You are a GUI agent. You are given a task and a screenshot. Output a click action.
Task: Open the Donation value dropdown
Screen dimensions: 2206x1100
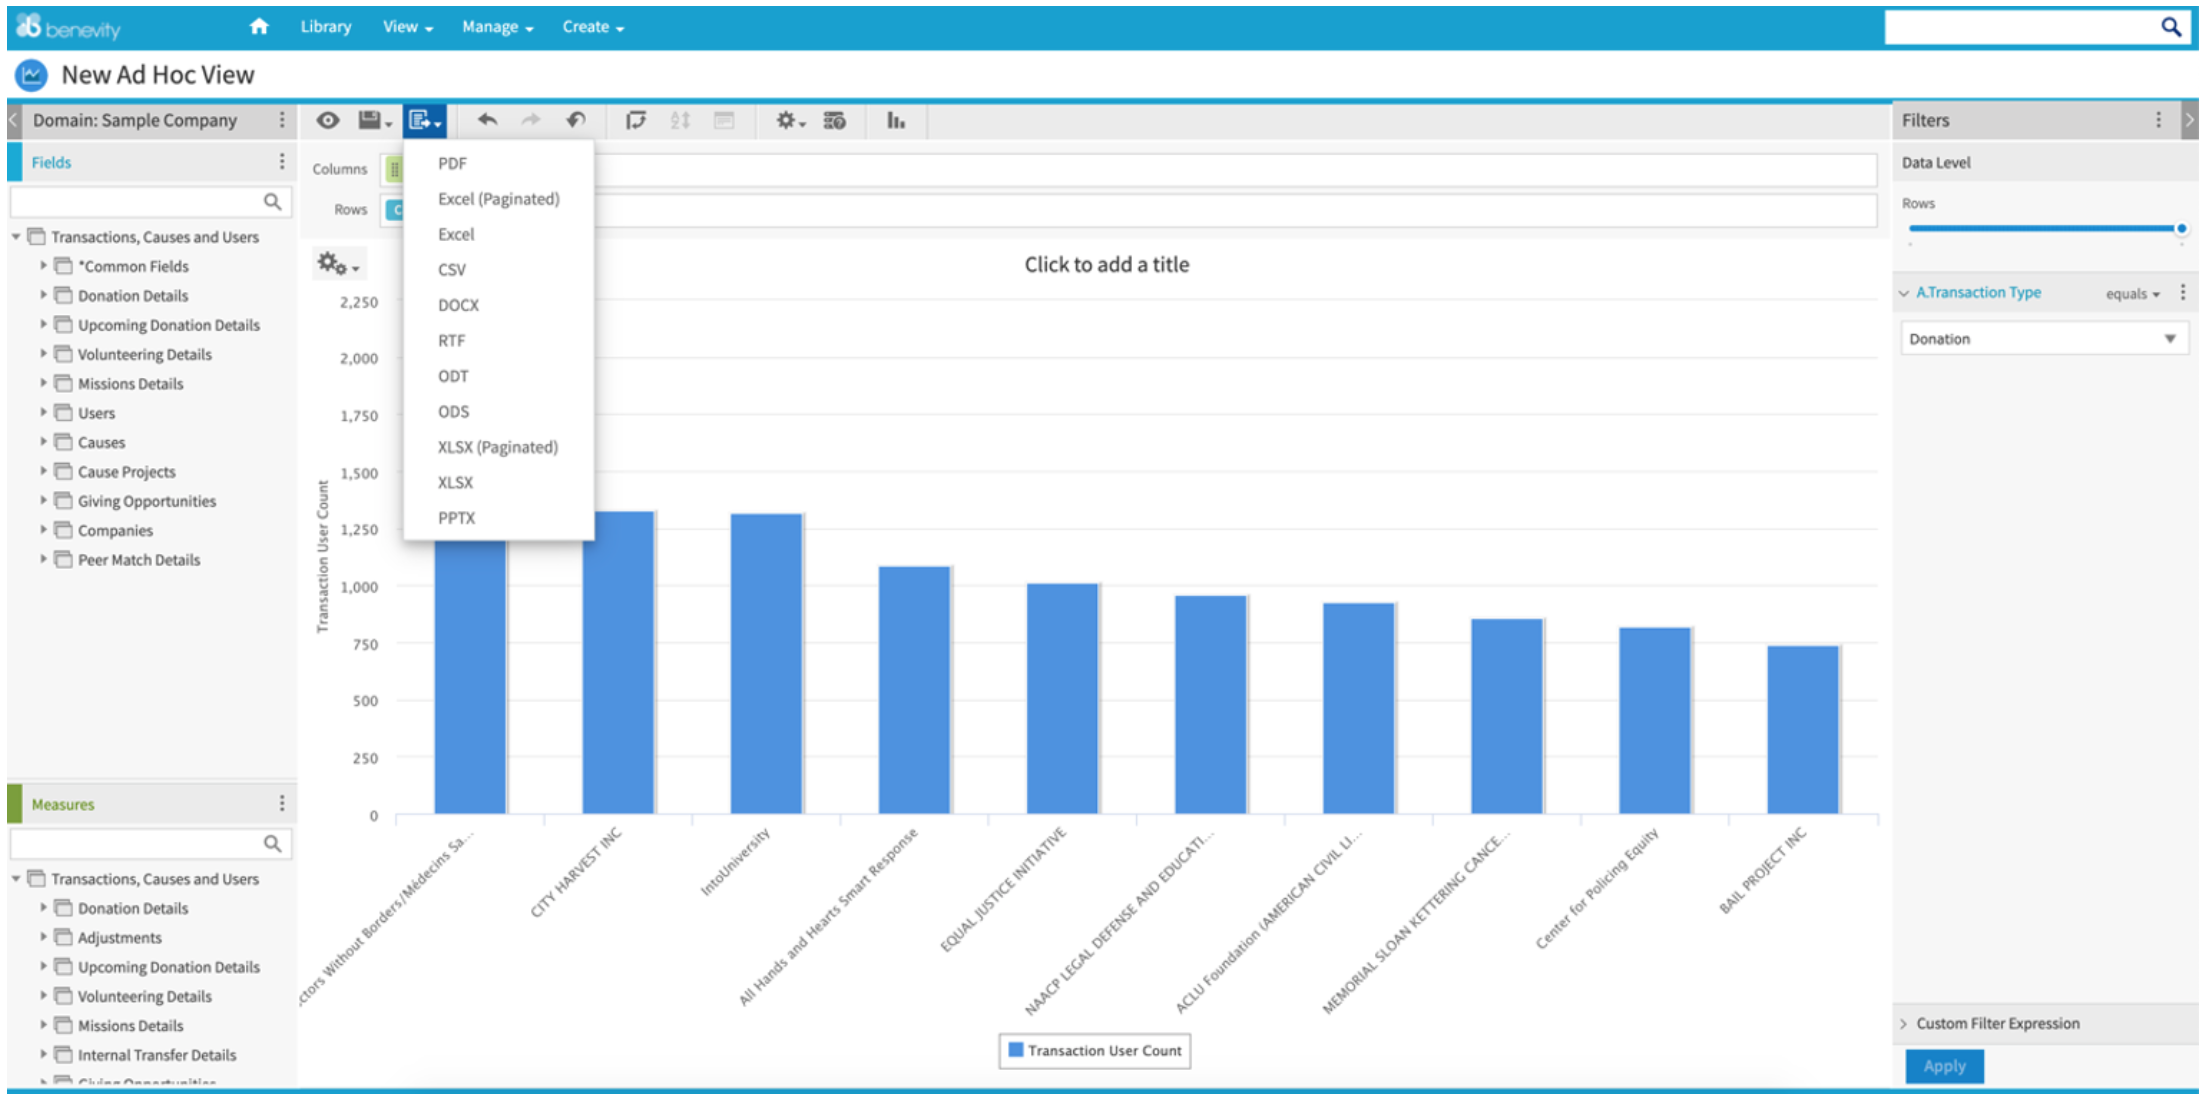click(2044, 339)
